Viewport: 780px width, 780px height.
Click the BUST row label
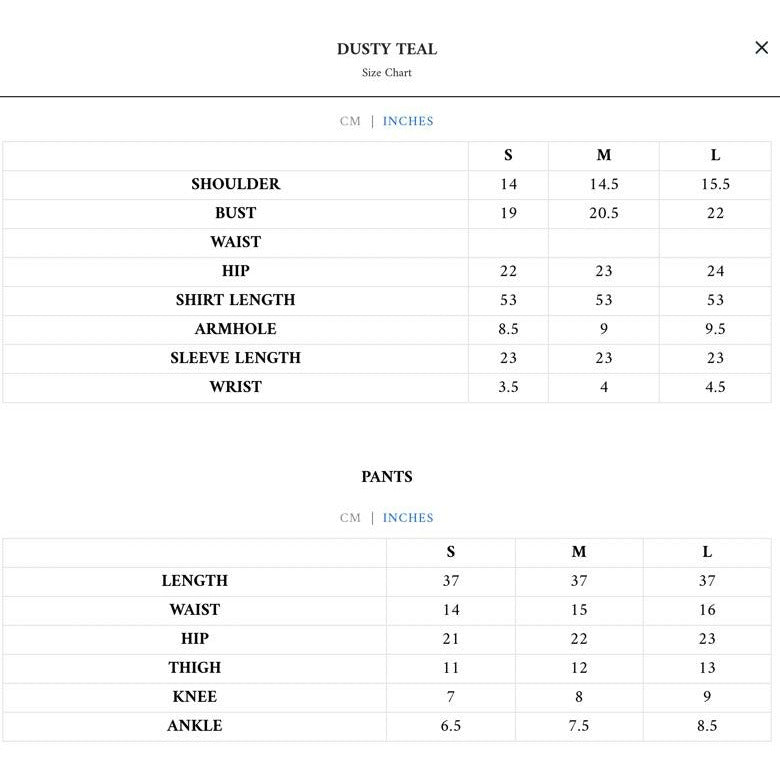tap(236, 213)
